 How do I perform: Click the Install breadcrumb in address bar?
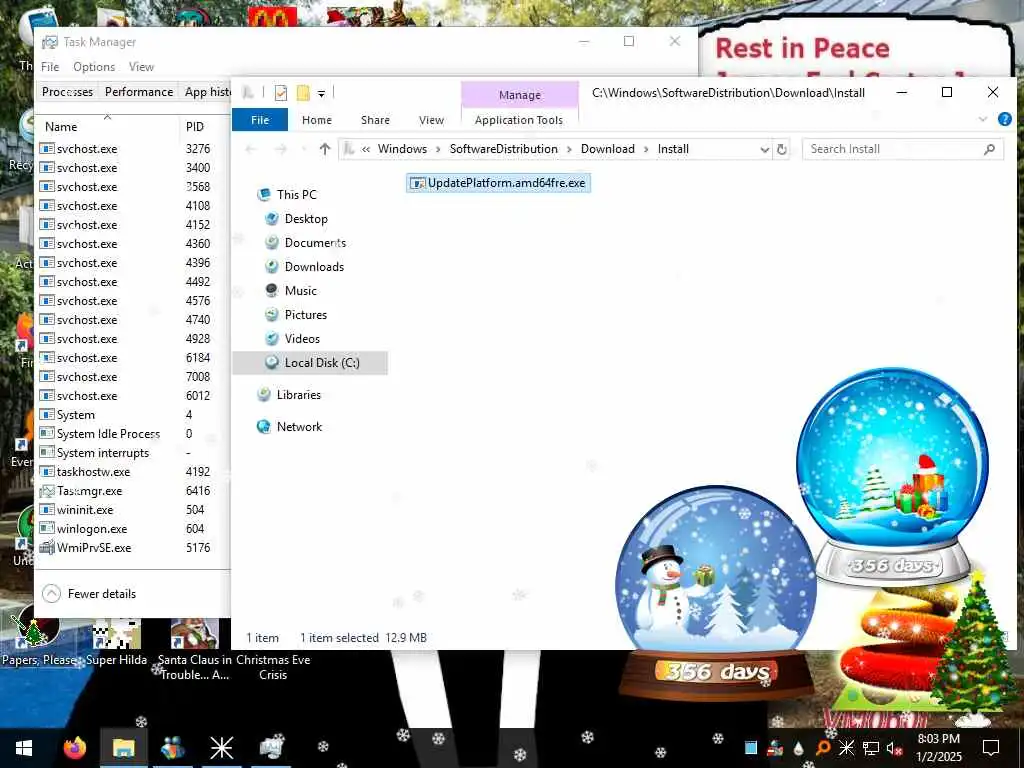pyautogui.click(x=673, y=150)
